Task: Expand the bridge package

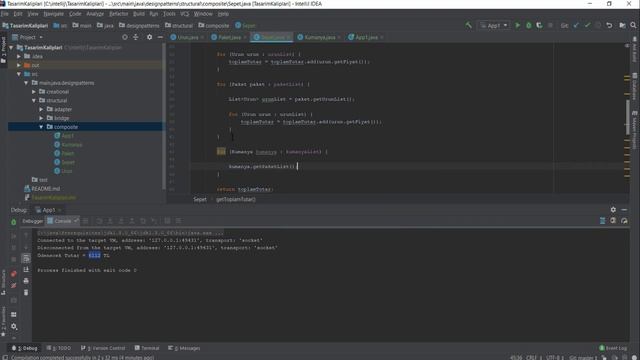Action: click(41, 118)
